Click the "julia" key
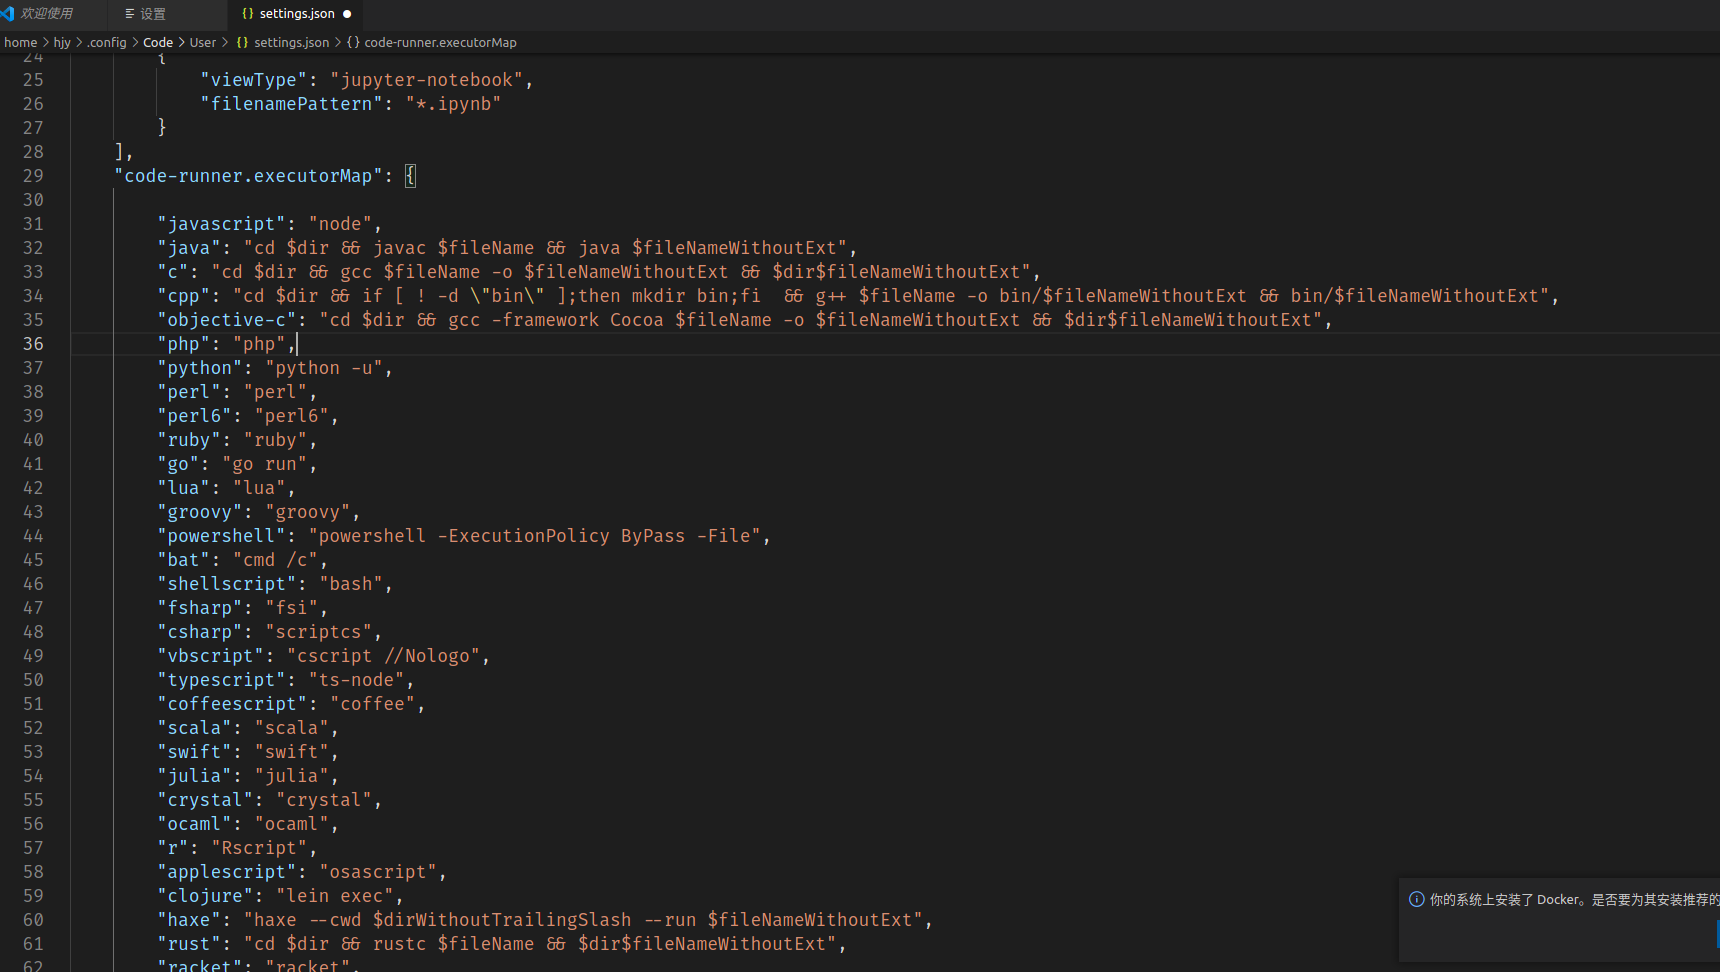This screenshot has width=1720, height=972. pos(194,776)
